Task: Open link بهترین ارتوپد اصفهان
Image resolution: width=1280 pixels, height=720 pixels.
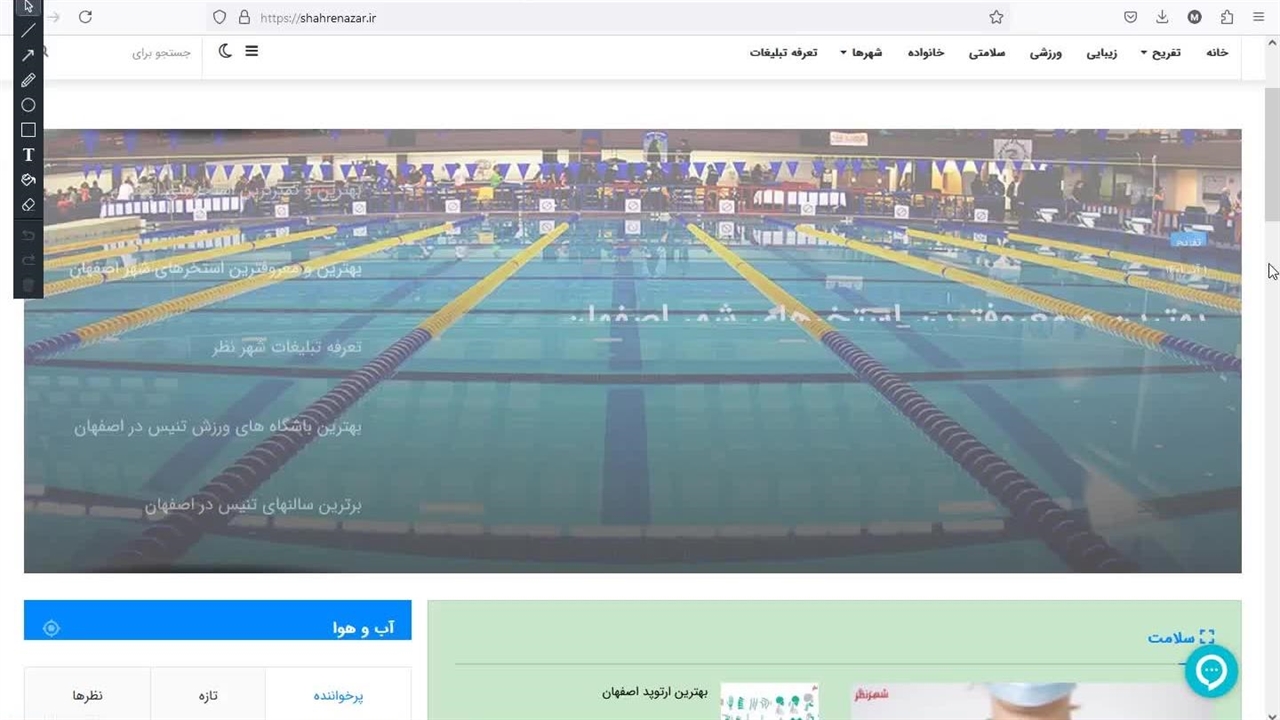Action: pos(655,692)
